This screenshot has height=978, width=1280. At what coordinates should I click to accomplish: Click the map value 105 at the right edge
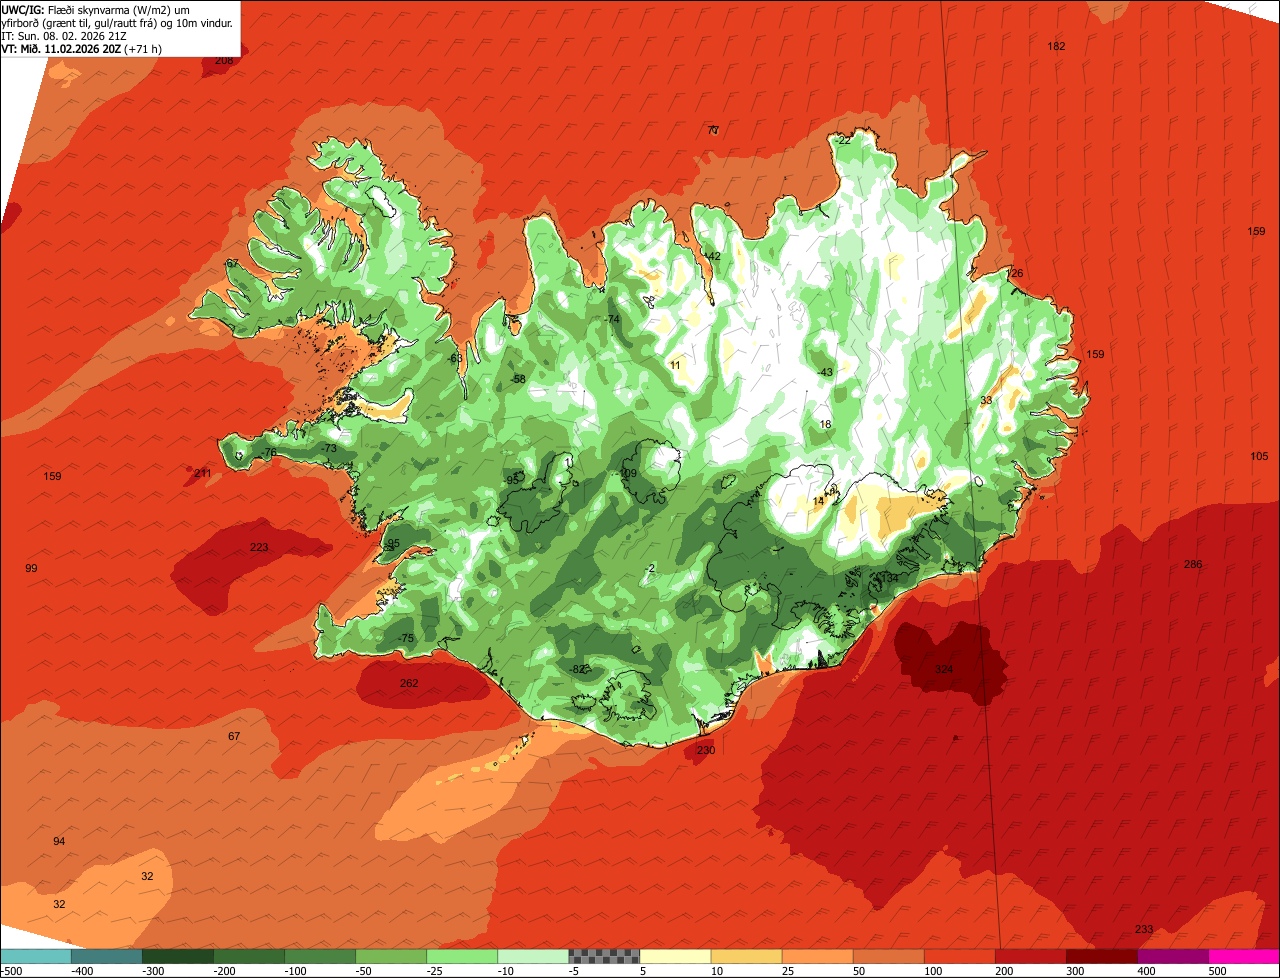coord(1259,457)
